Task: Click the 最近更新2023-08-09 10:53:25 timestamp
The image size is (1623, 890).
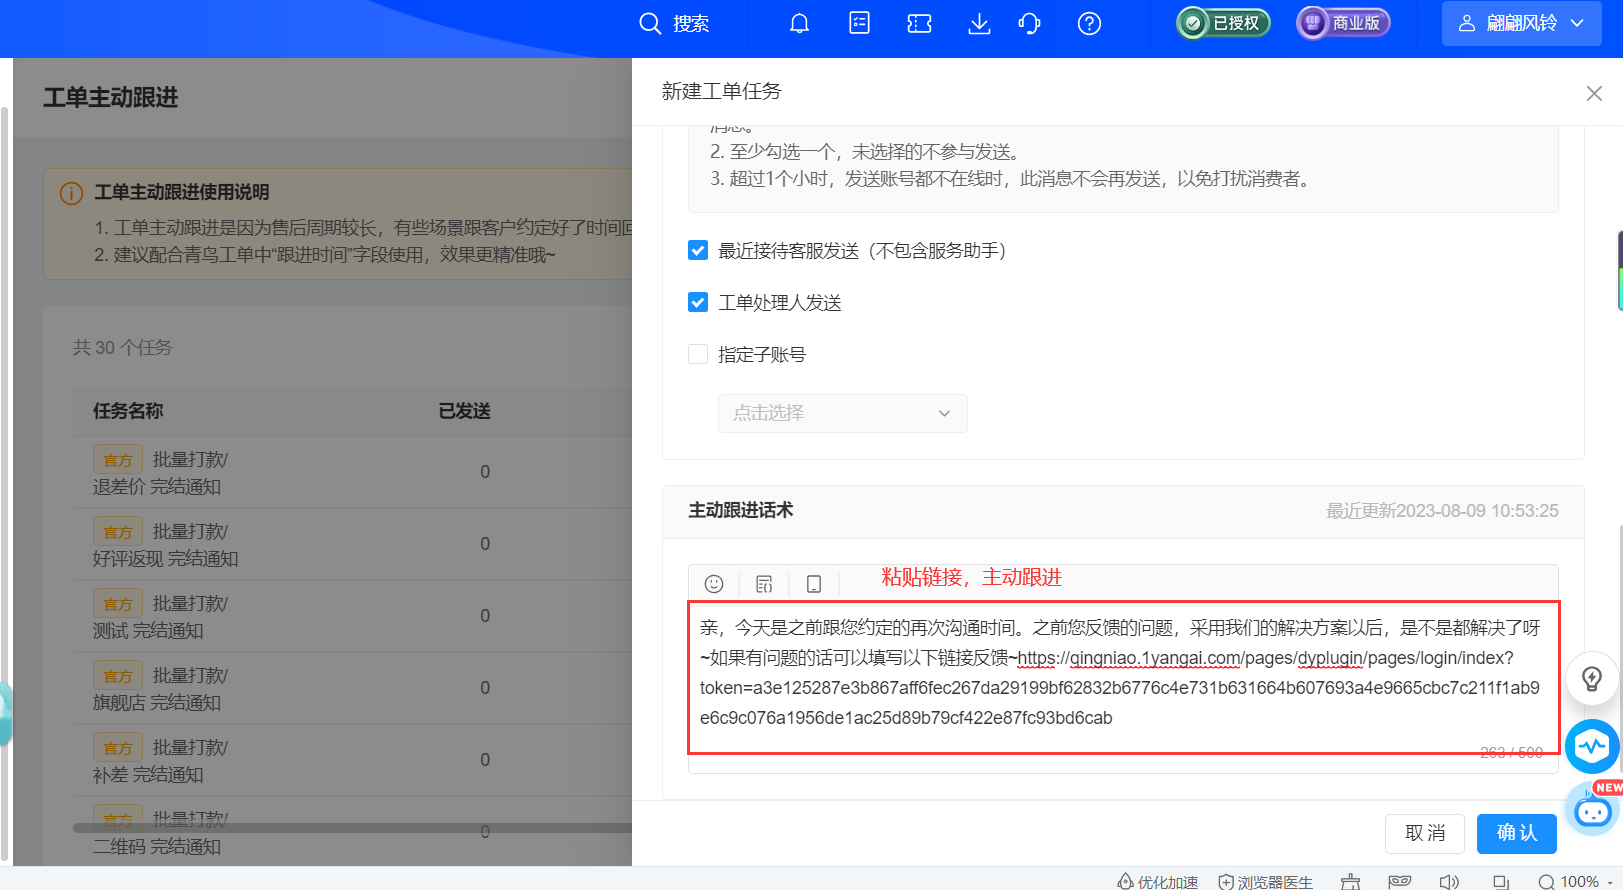Action: click(x=1442, y=511)
